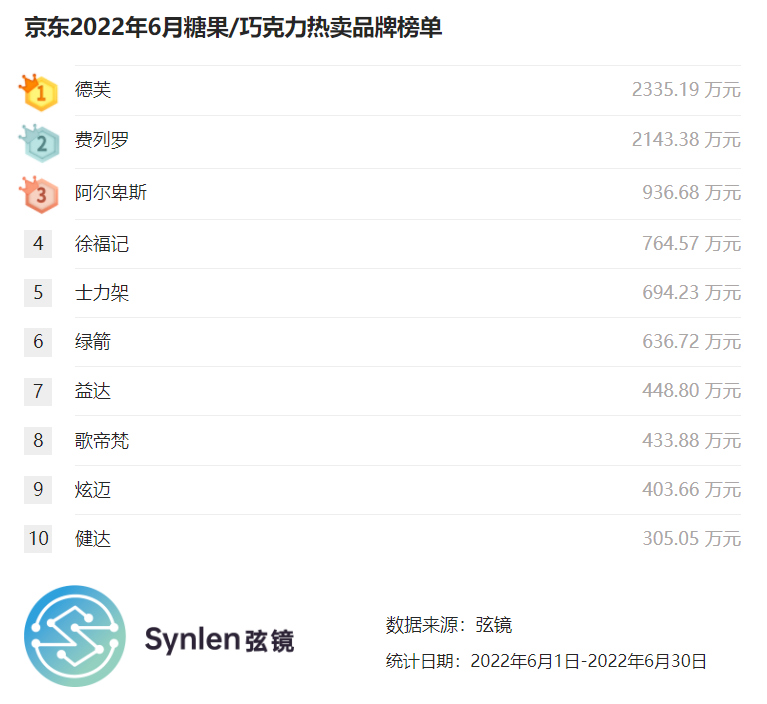The width and height of the screenshot is (767, 704).
Task: Click sales value 636.72 万元
Action: tap(692, 341)
